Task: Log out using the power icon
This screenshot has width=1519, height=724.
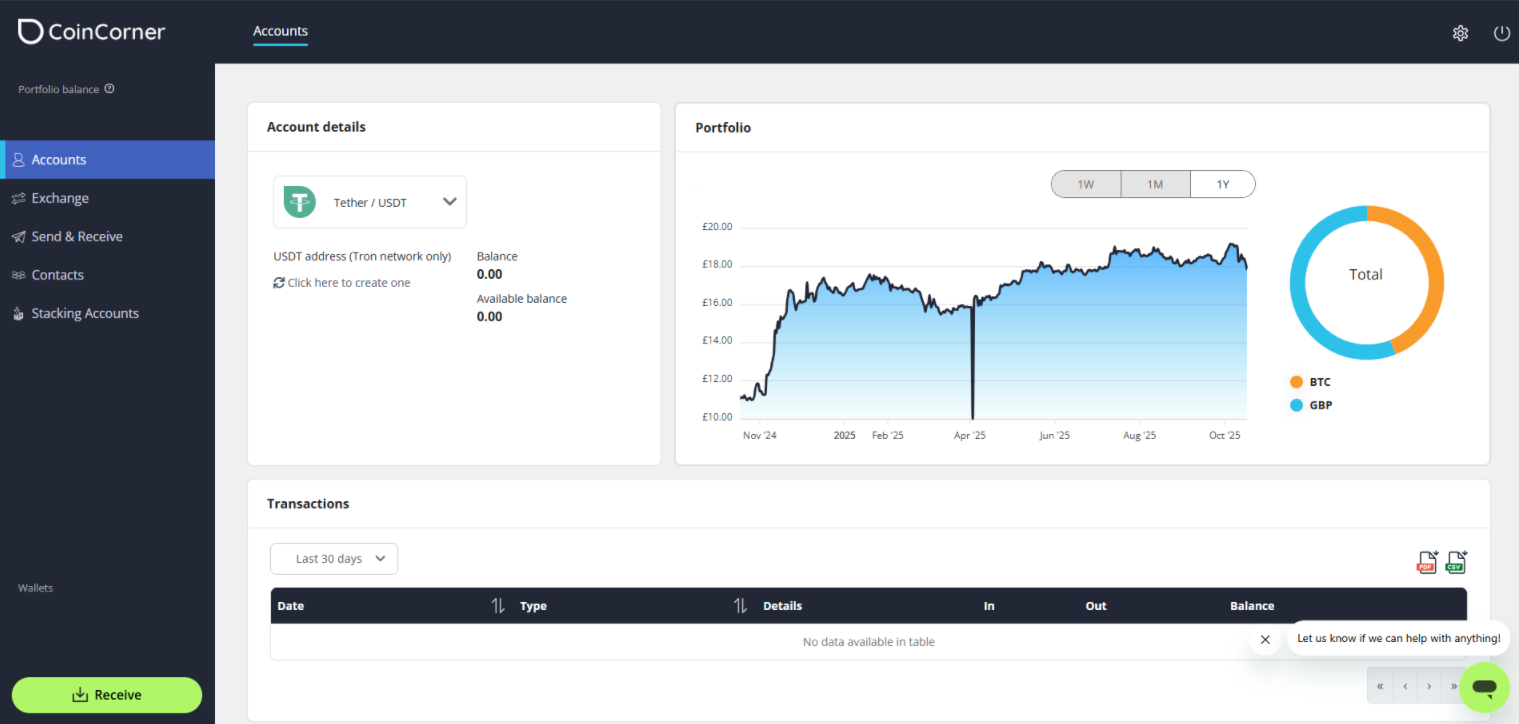Action: [1501, 32]
